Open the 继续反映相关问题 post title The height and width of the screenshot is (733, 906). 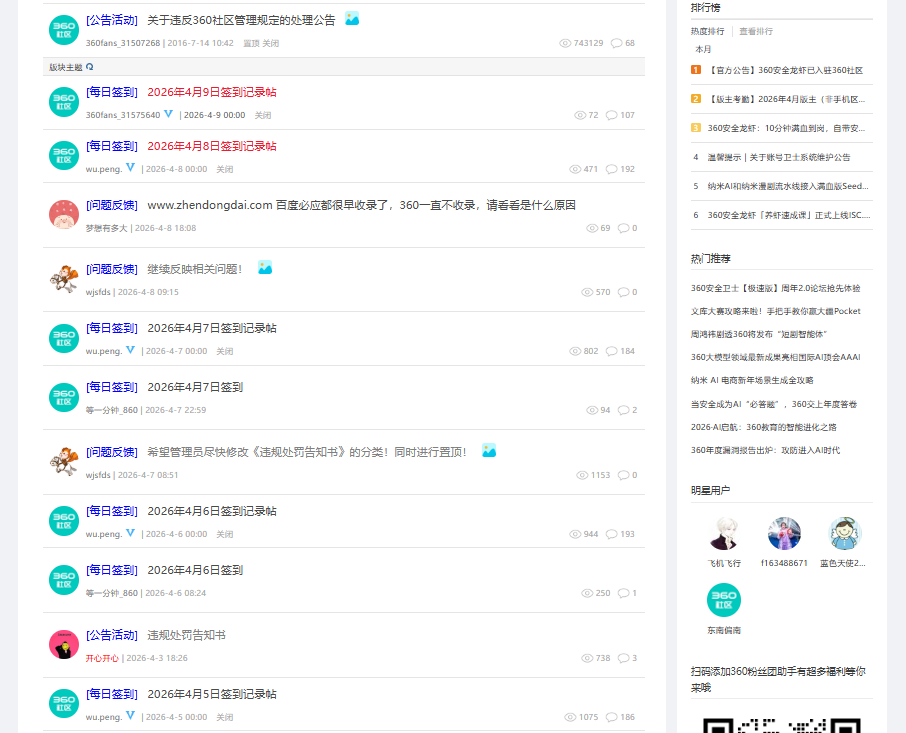(195, 269)
